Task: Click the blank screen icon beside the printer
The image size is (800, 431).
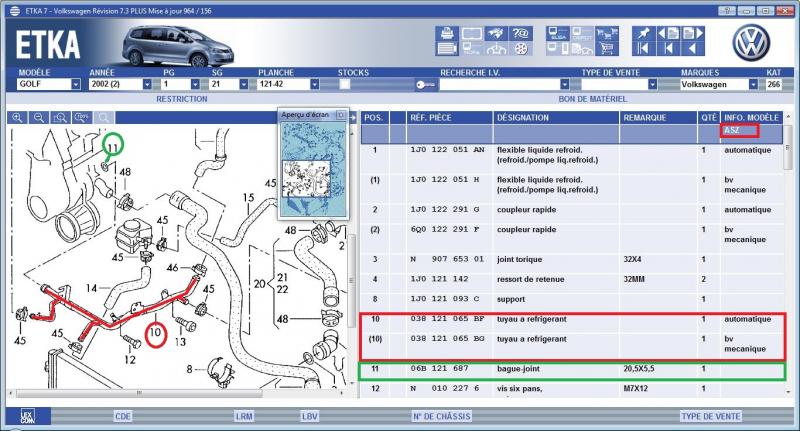Action: (471, 34)
